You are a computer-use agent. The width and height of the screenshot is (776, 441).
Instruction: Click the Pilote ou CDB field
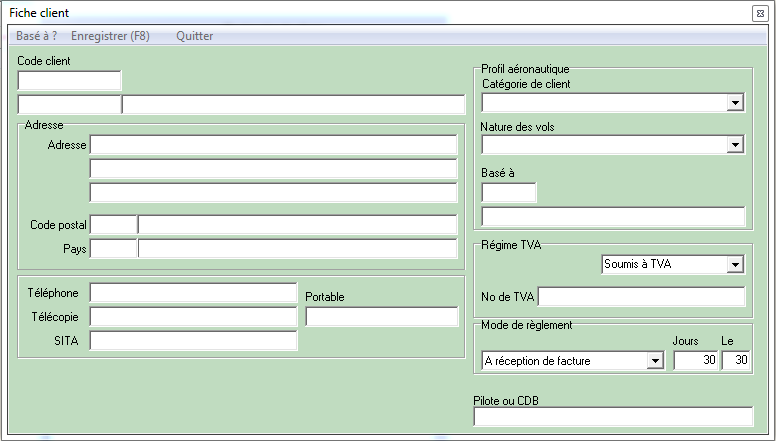tap(613, 417)
